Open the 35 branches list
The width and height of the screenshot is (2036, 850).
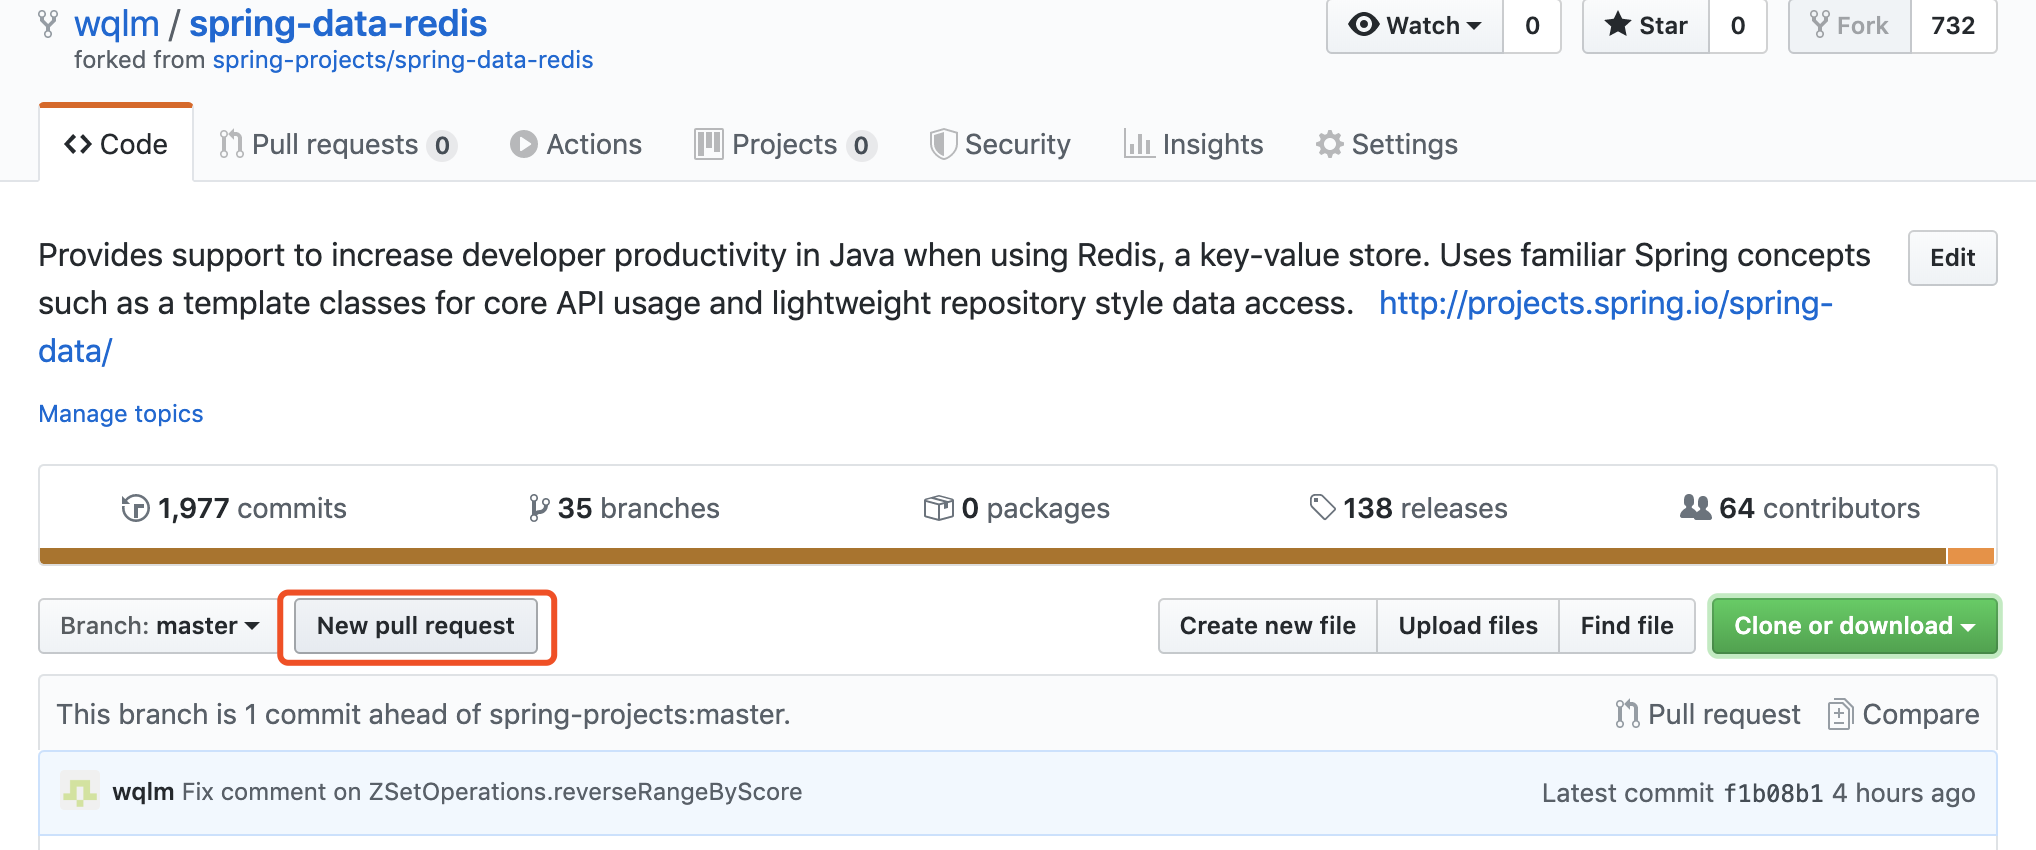coord(624,508)
